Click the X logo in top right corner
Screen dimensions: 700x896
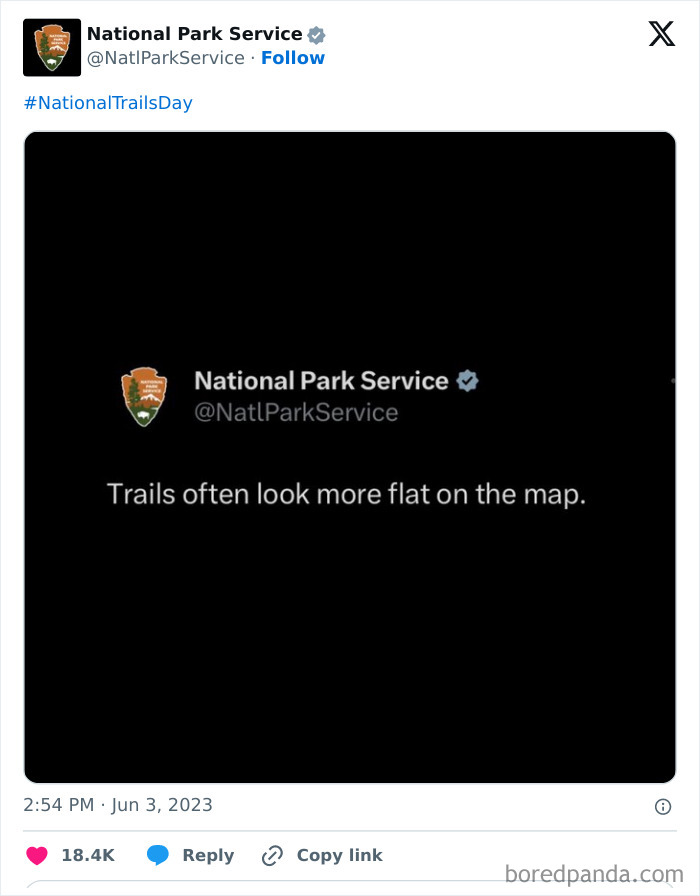661,34
